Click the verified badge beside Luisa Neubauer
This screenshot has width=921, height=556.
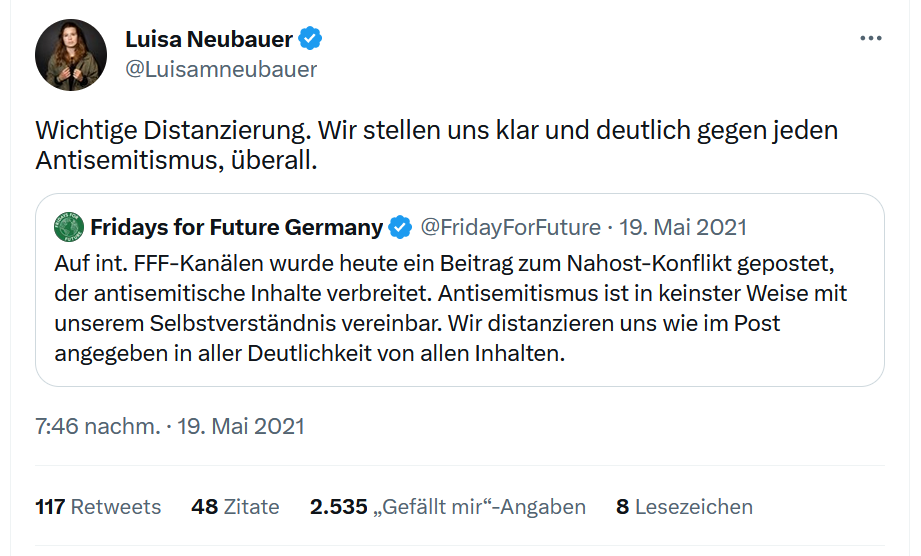[311, 39]
